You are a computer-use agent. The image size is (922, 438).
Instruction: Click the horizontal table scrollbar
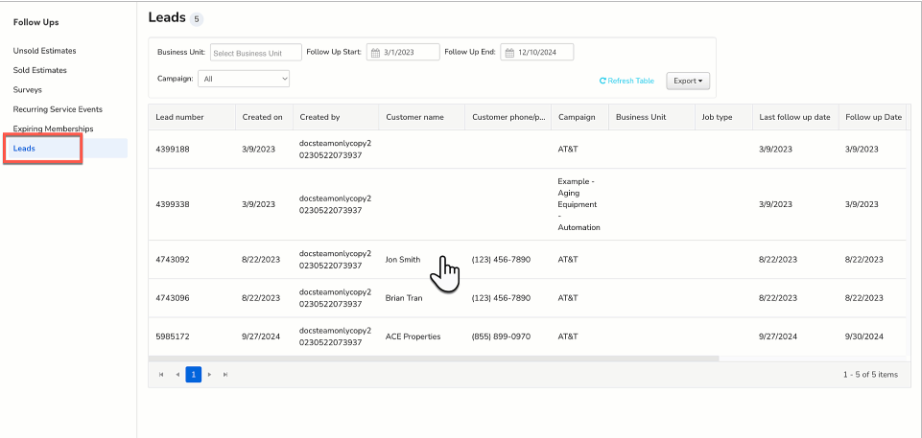[x=433, y=358]
